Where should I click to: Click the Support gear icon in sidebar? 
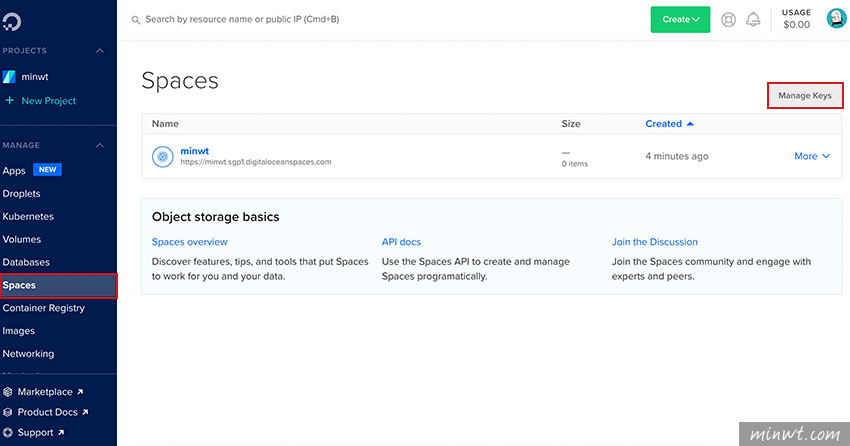(8, 432)
